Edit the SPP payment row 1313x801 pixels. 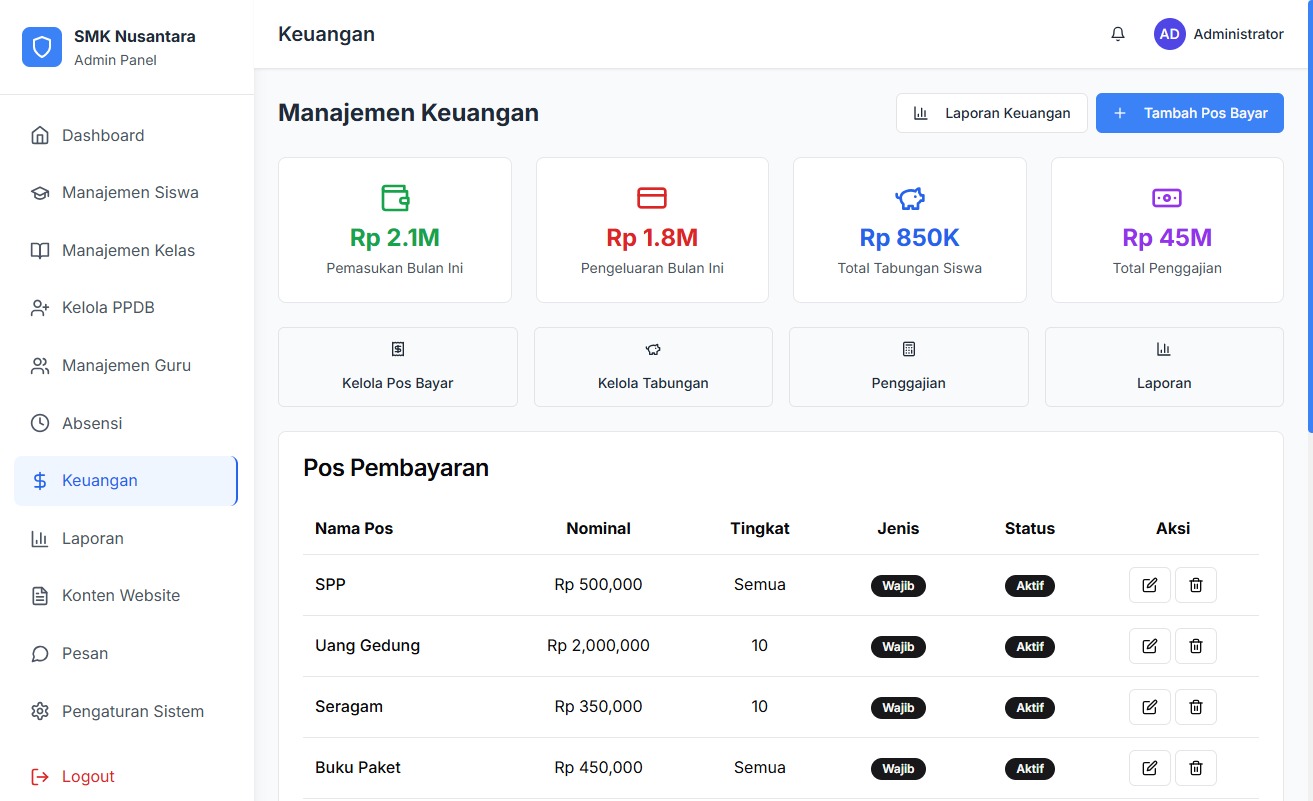pyautogui.click(x=1149, y=585)
